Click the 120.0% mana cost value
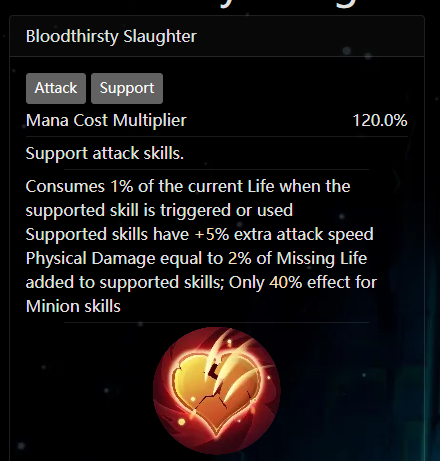440x461 pixels. pos(380,120)
